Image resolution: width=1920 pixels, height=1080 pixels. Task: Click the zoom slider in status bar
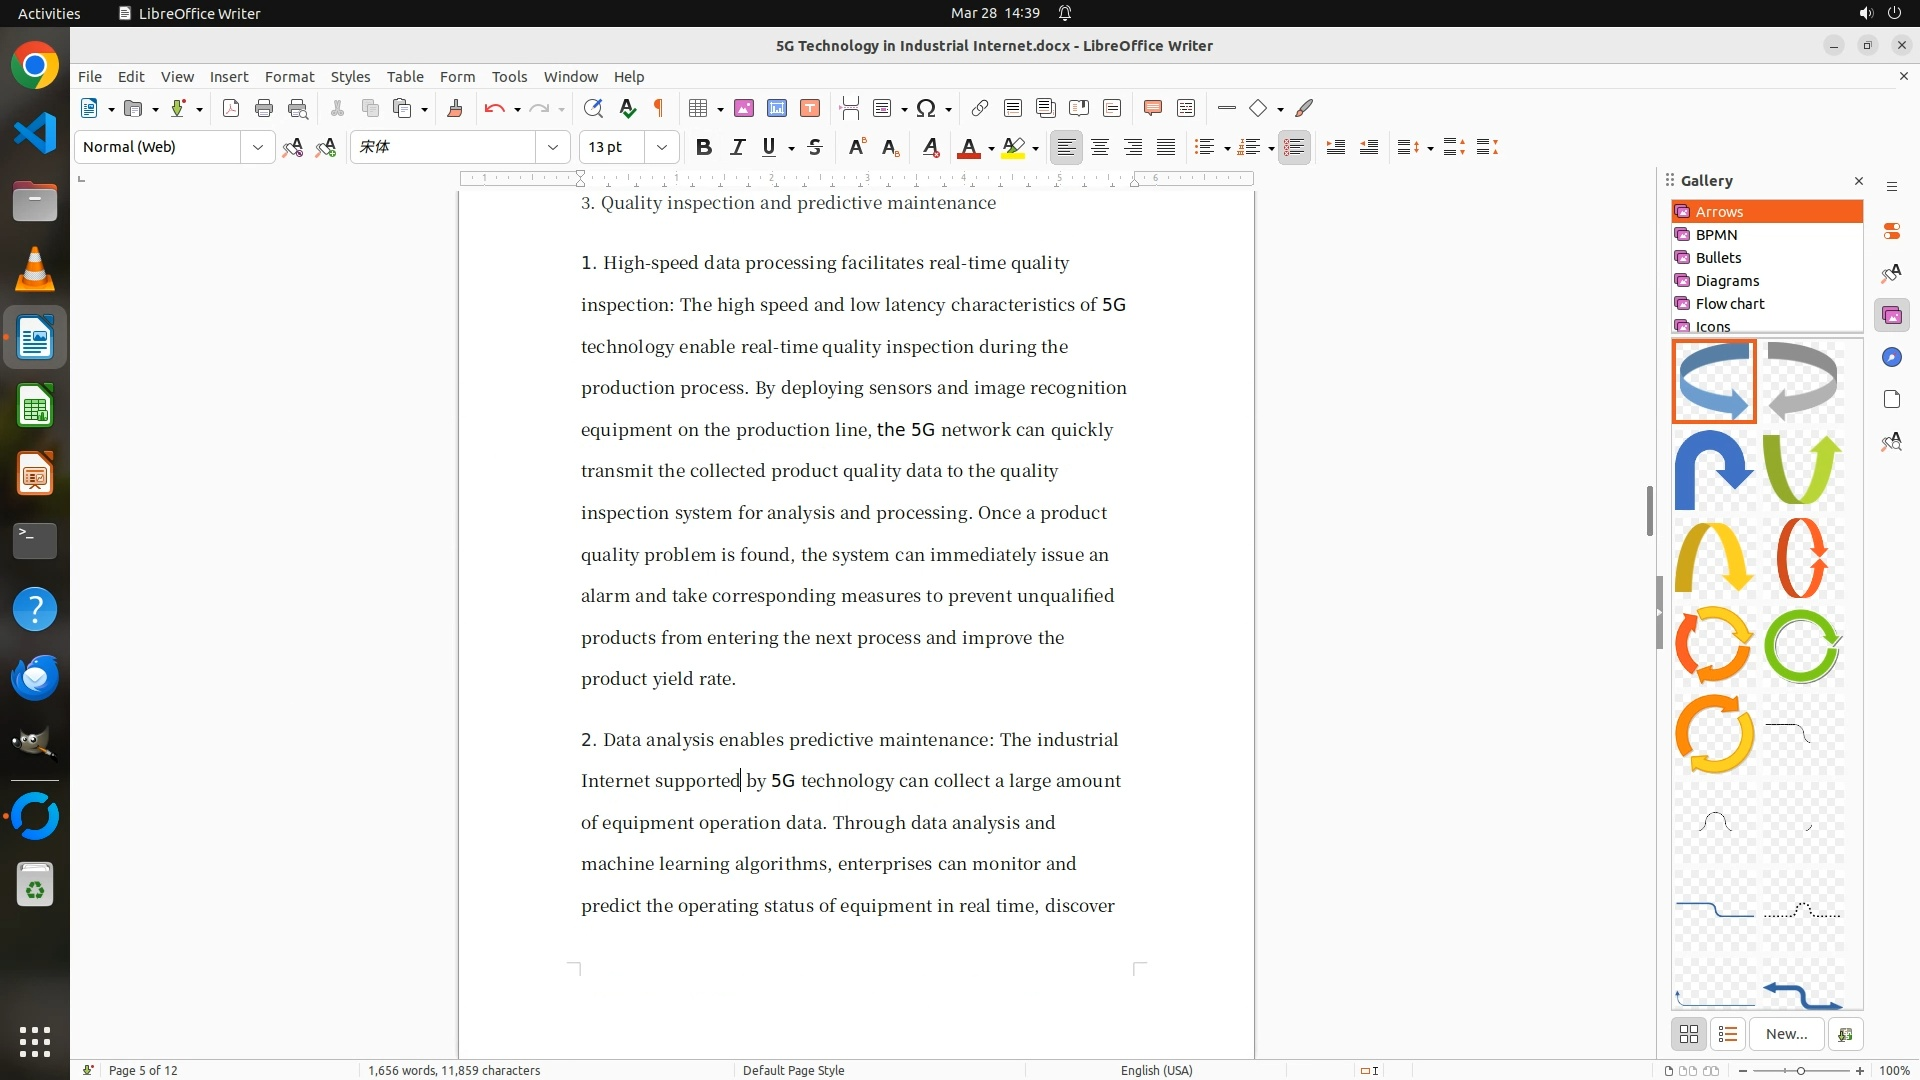click(x=1801, y=1070)
